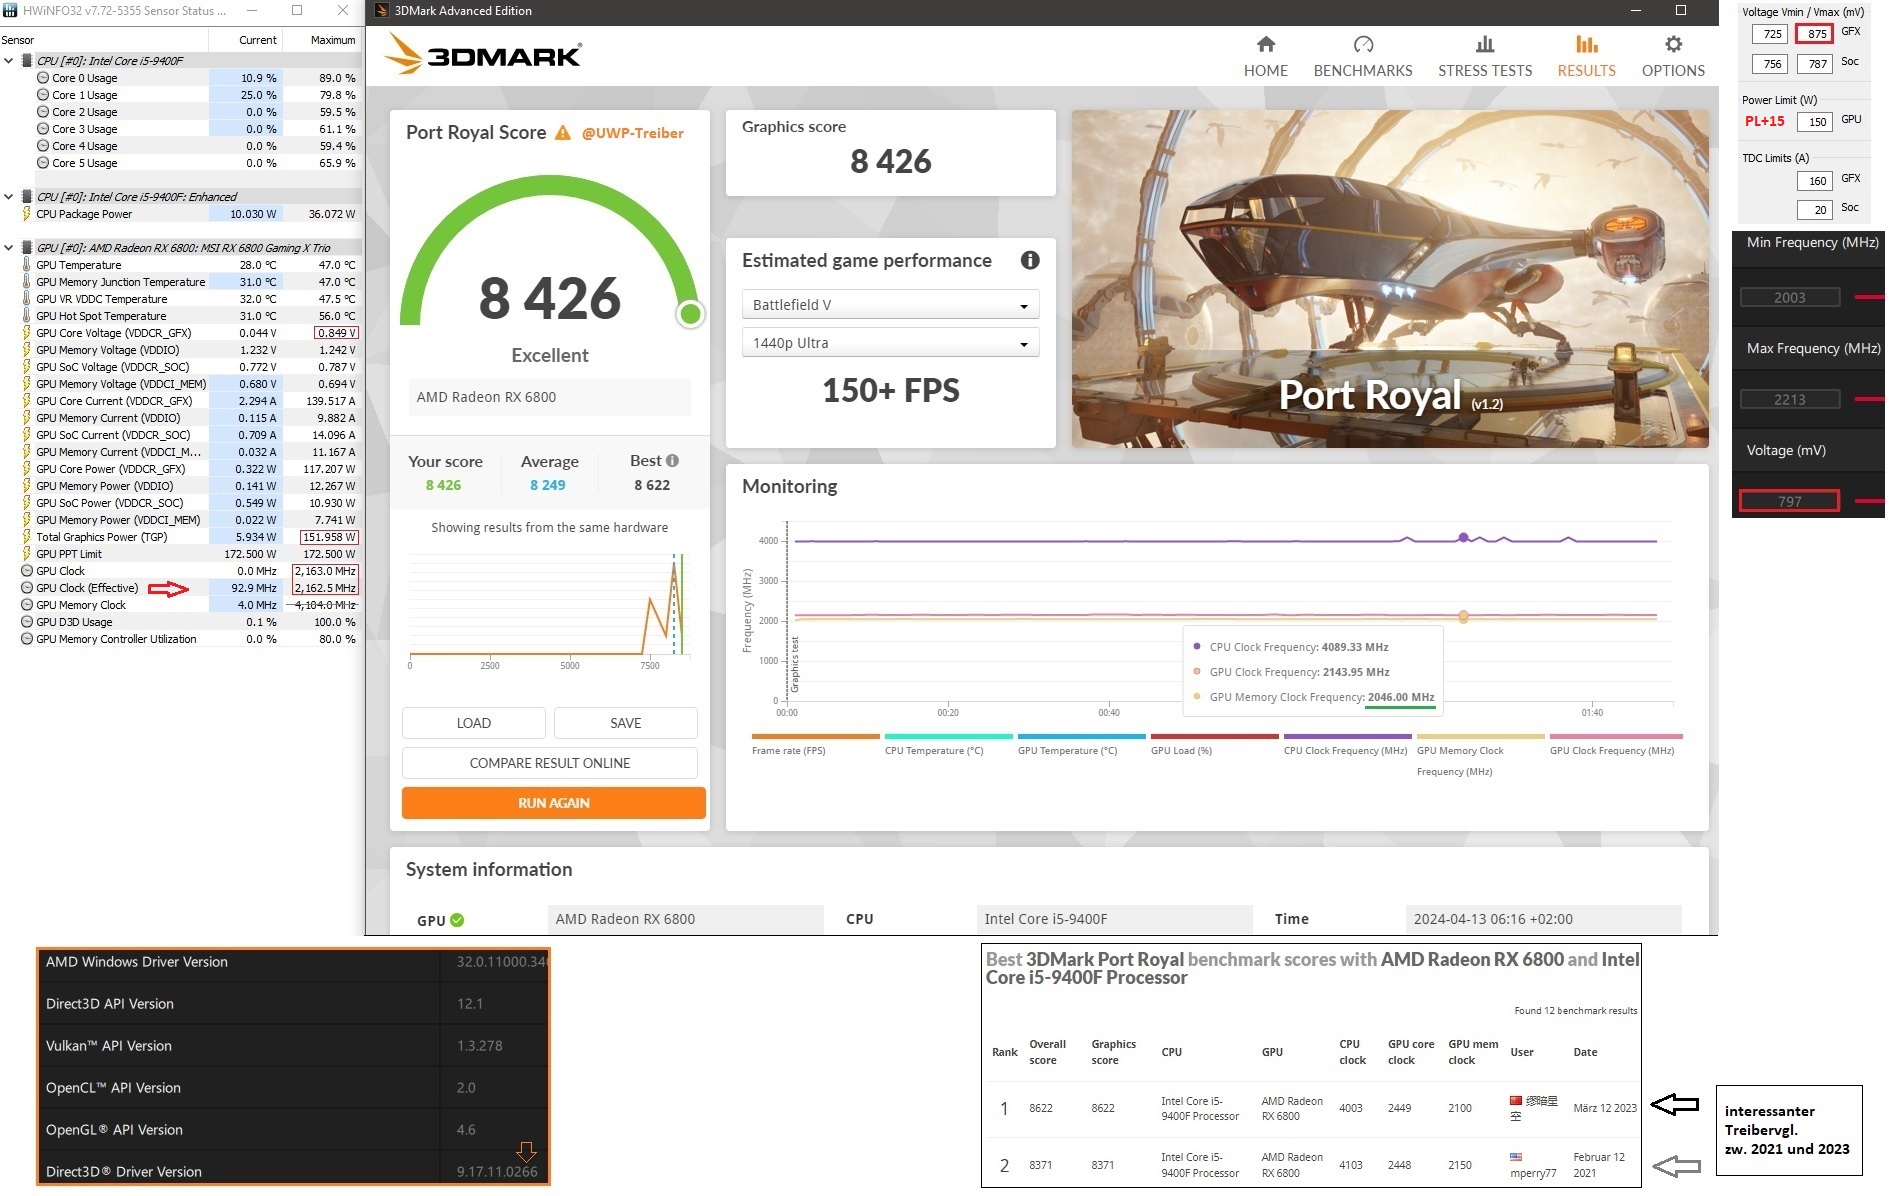Collapse the Intel Core i5-9400F CPU group

point(9,61)
